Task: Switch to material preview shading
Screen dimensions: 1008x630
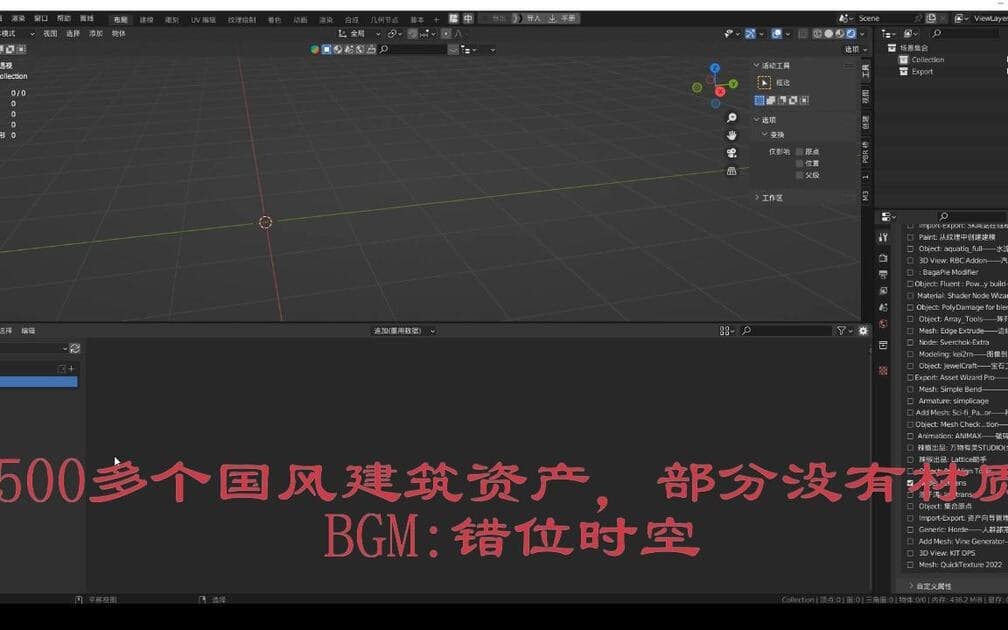Action: 840,33
